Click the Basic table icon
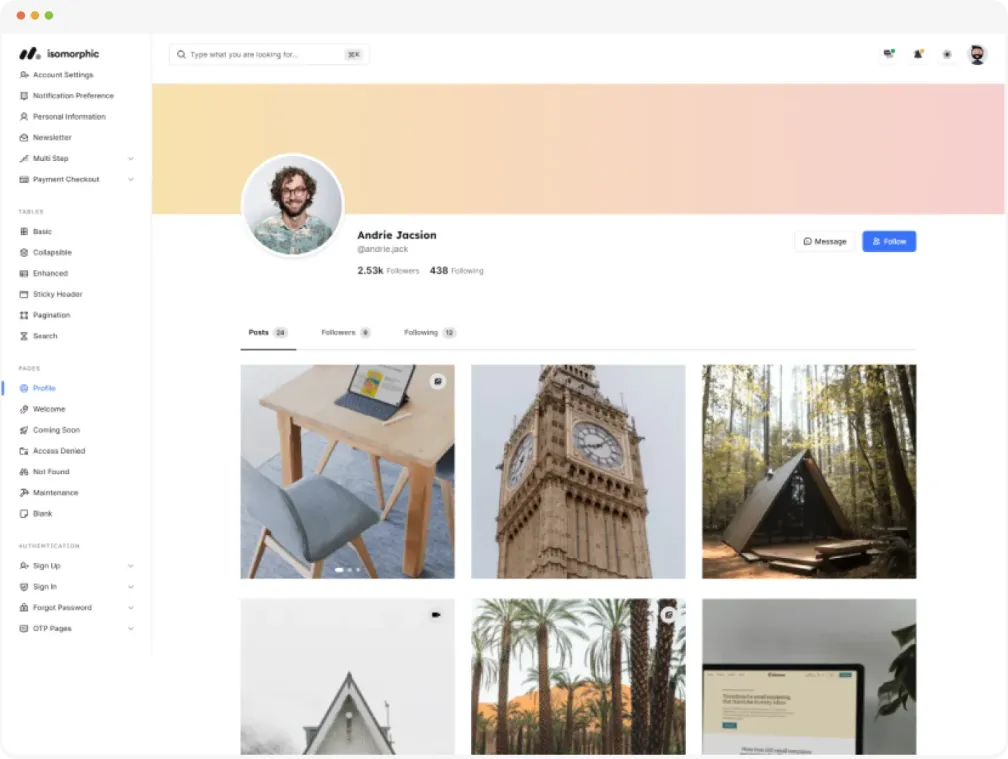The width and height of the screenshot is (1008, 759). pyautogui.click(x=24, y=231)
